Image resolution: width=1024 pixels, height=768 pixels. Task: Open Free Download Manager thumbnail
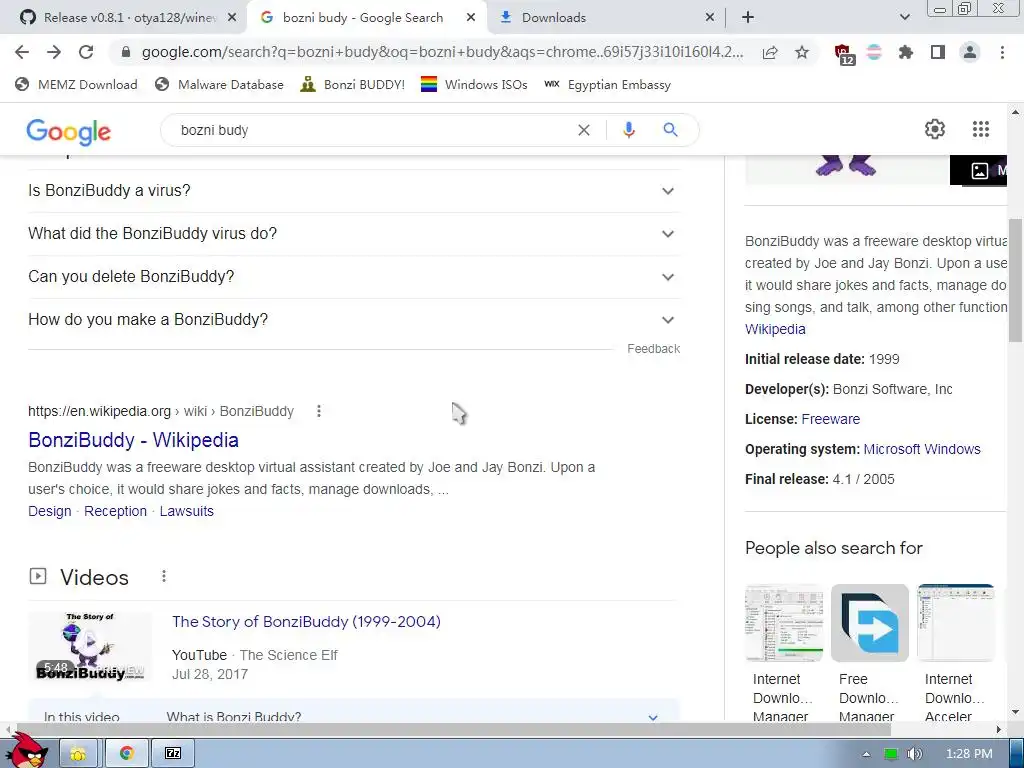pos(869,622)
